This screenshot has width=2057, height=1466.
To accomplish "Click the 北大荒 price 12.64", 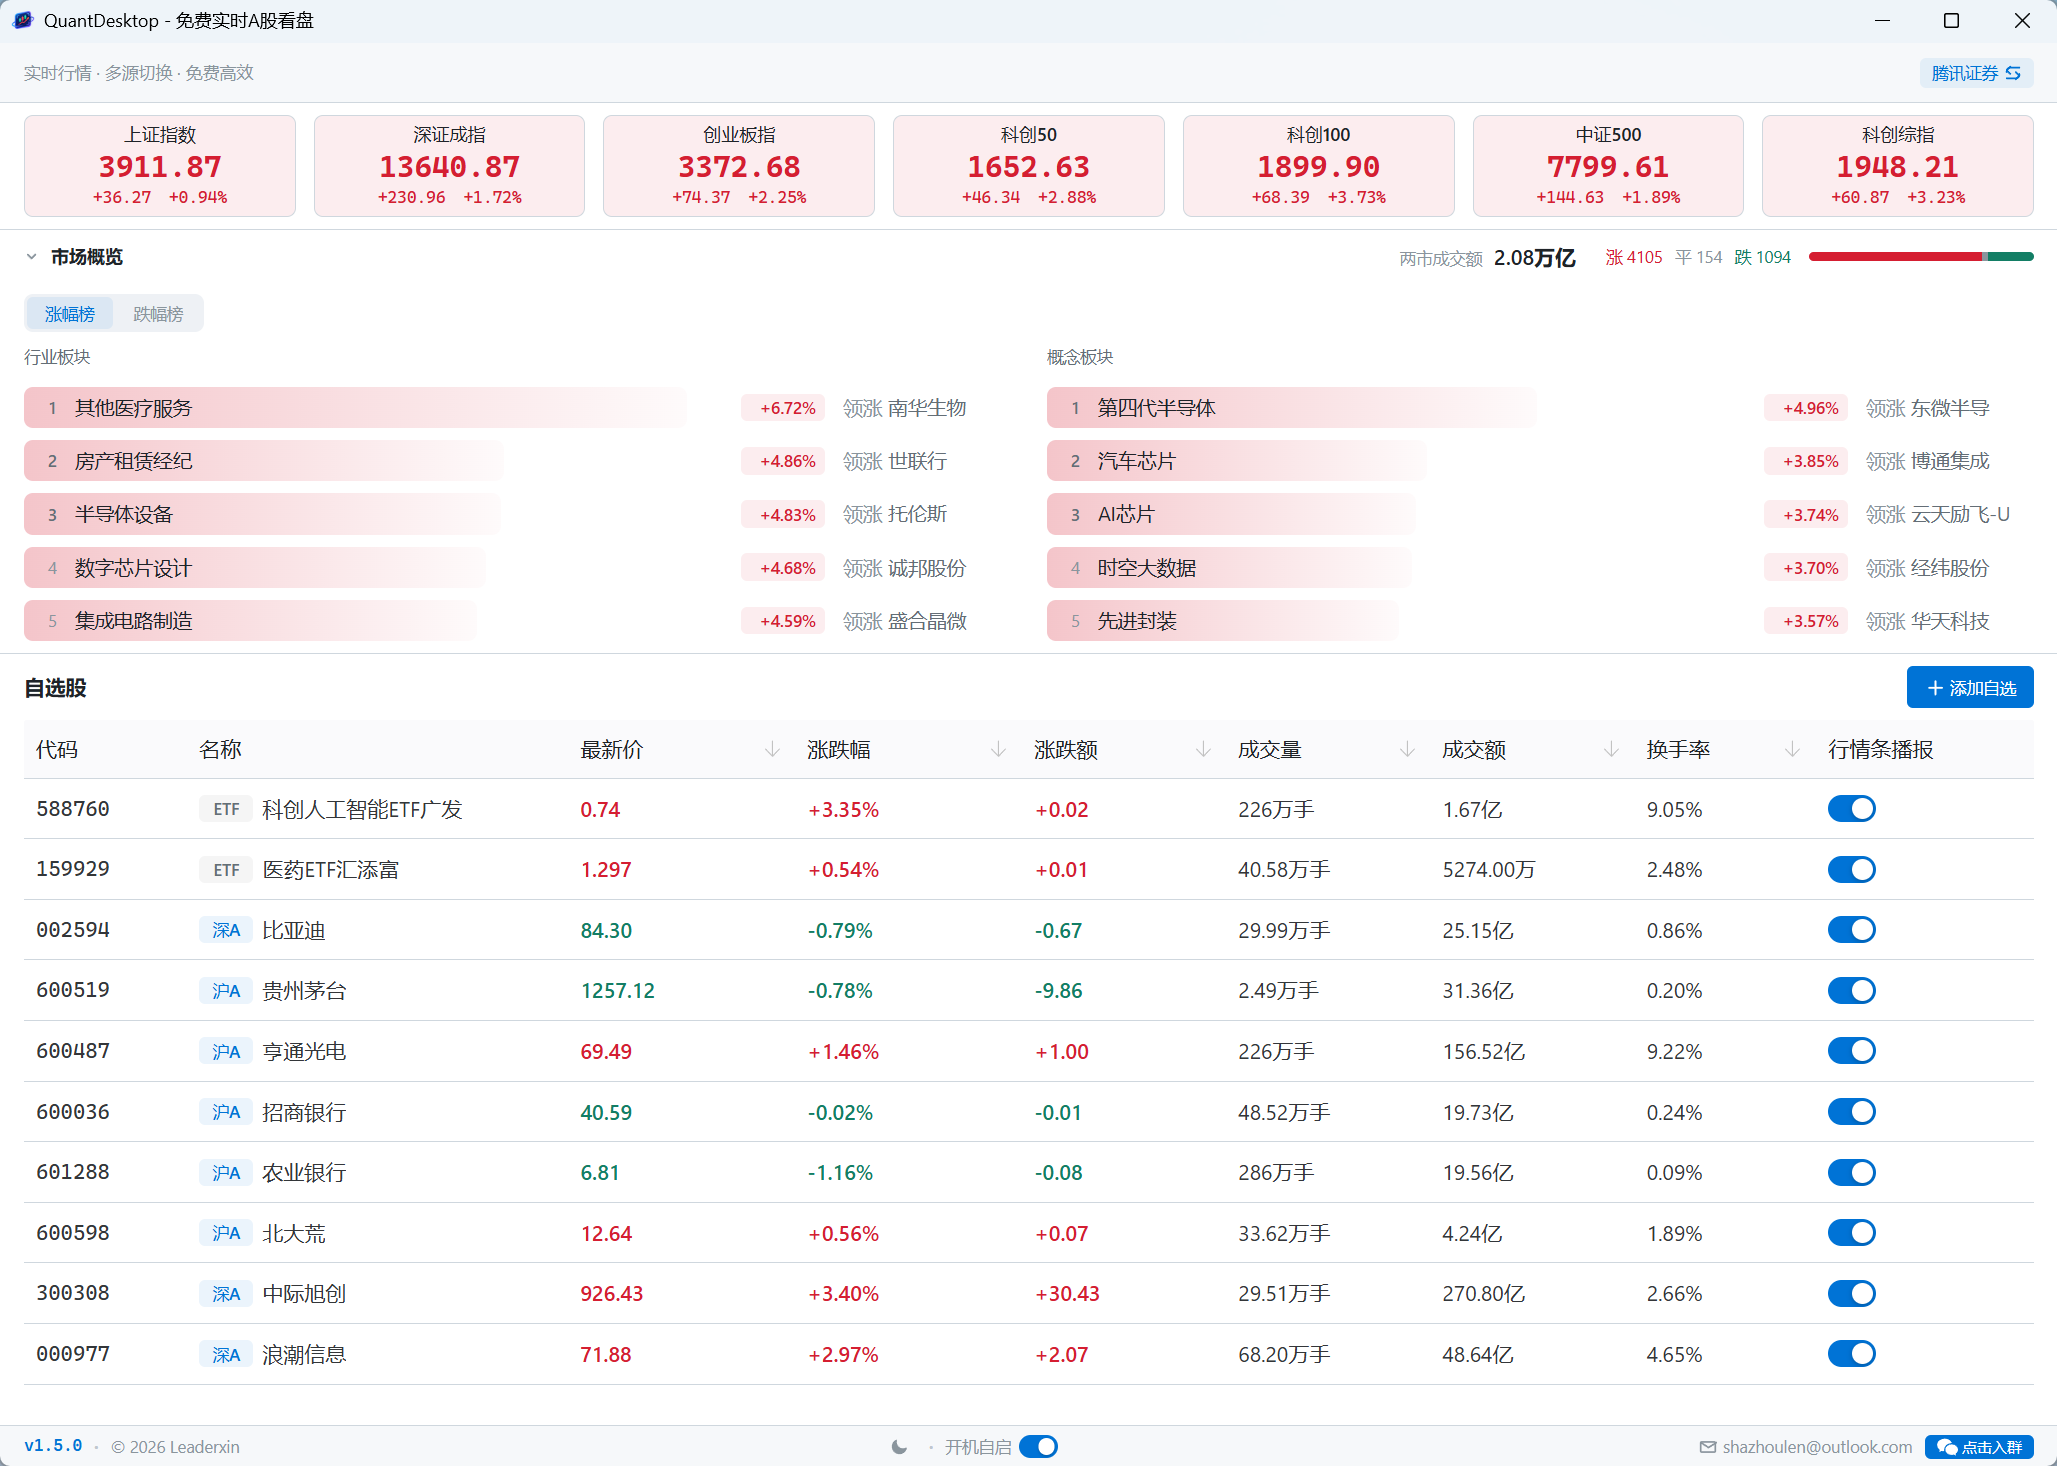I will (606, 1234).
